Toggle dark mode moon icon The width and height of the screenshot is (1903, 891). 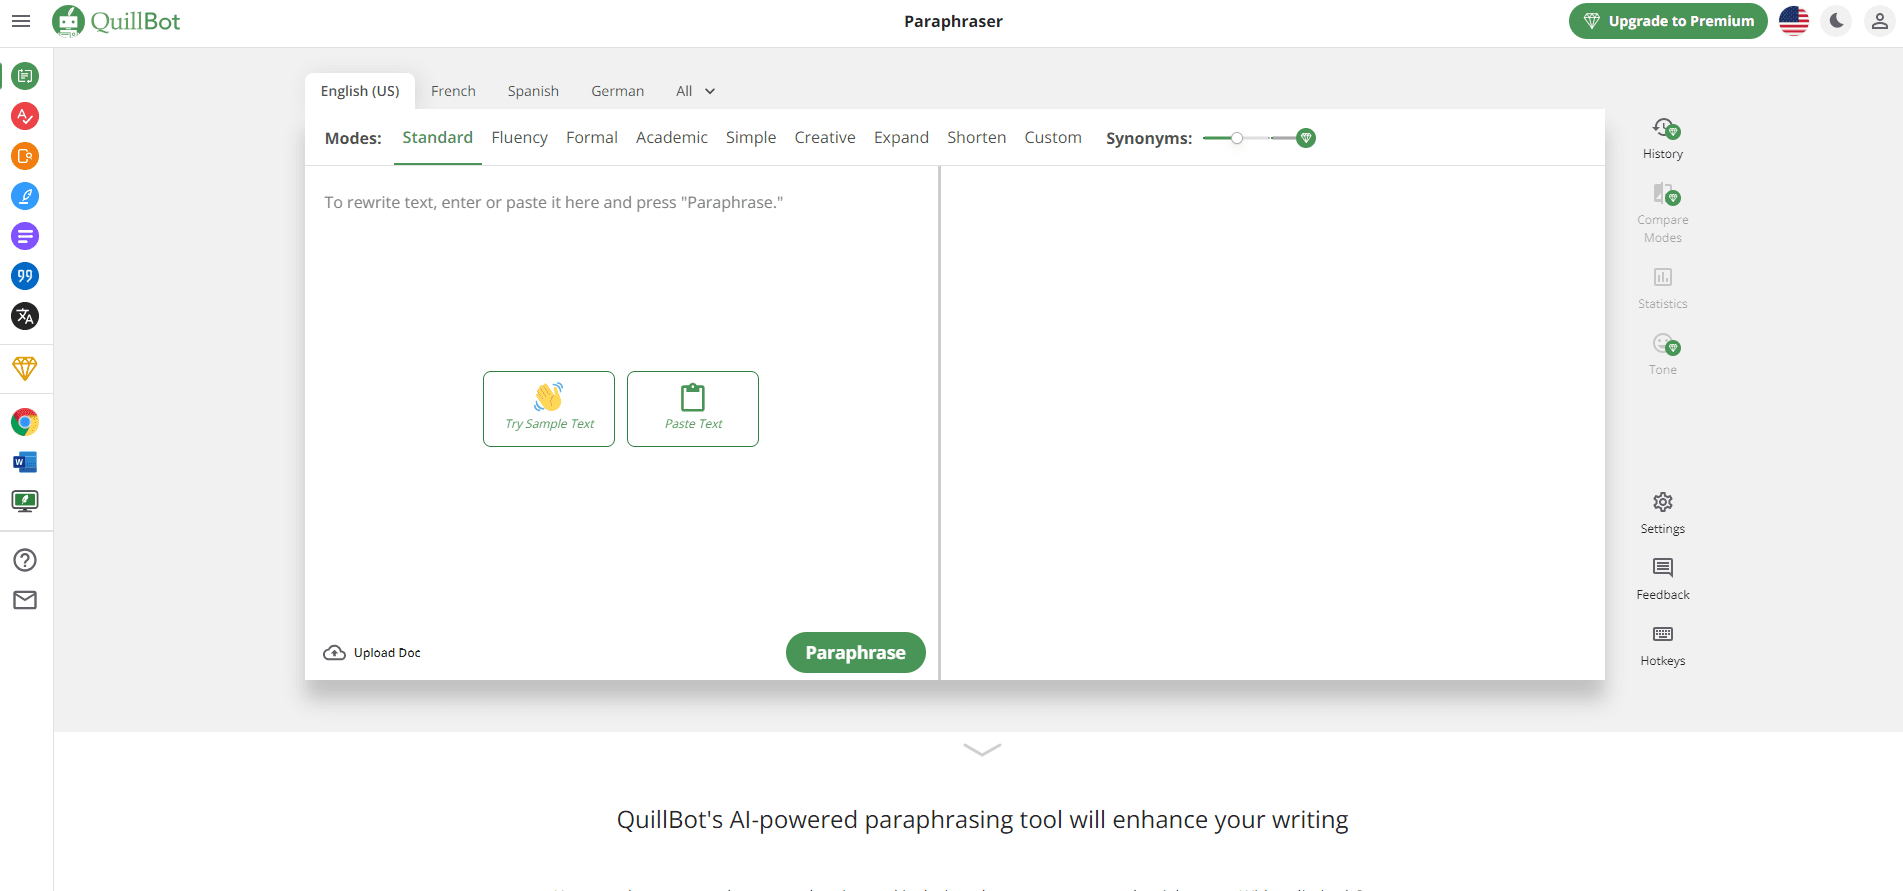coord(1837,21)
